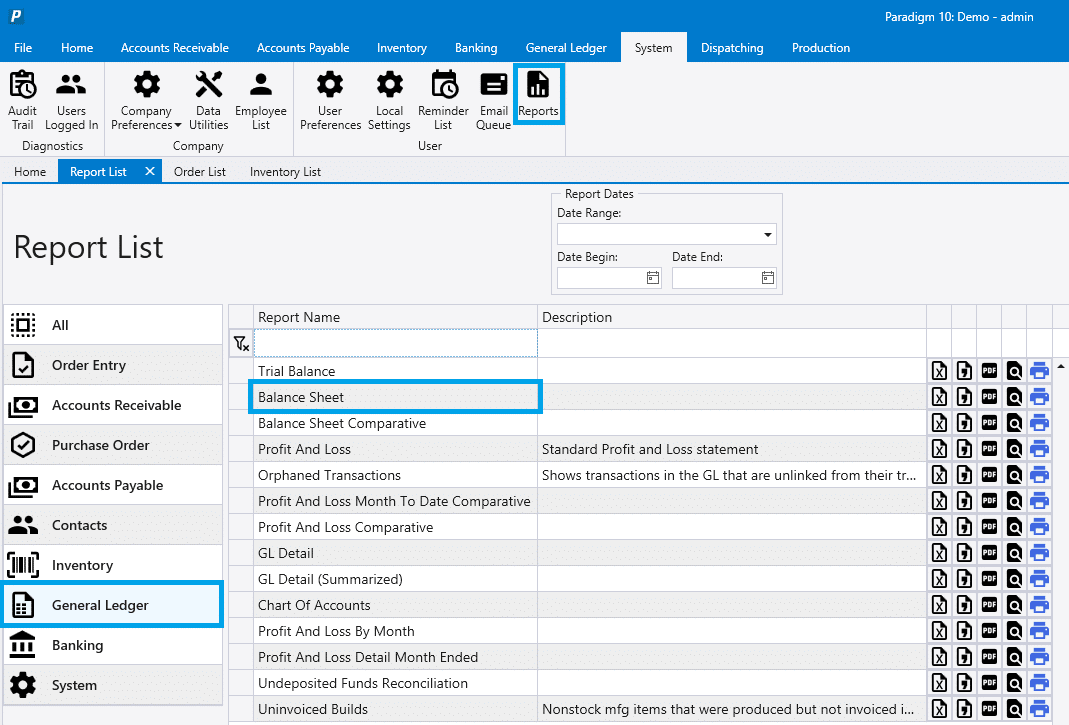This screenshot has width=1069, height=725.
Task: Open User Preferences
Action: [x=330, y=97]
